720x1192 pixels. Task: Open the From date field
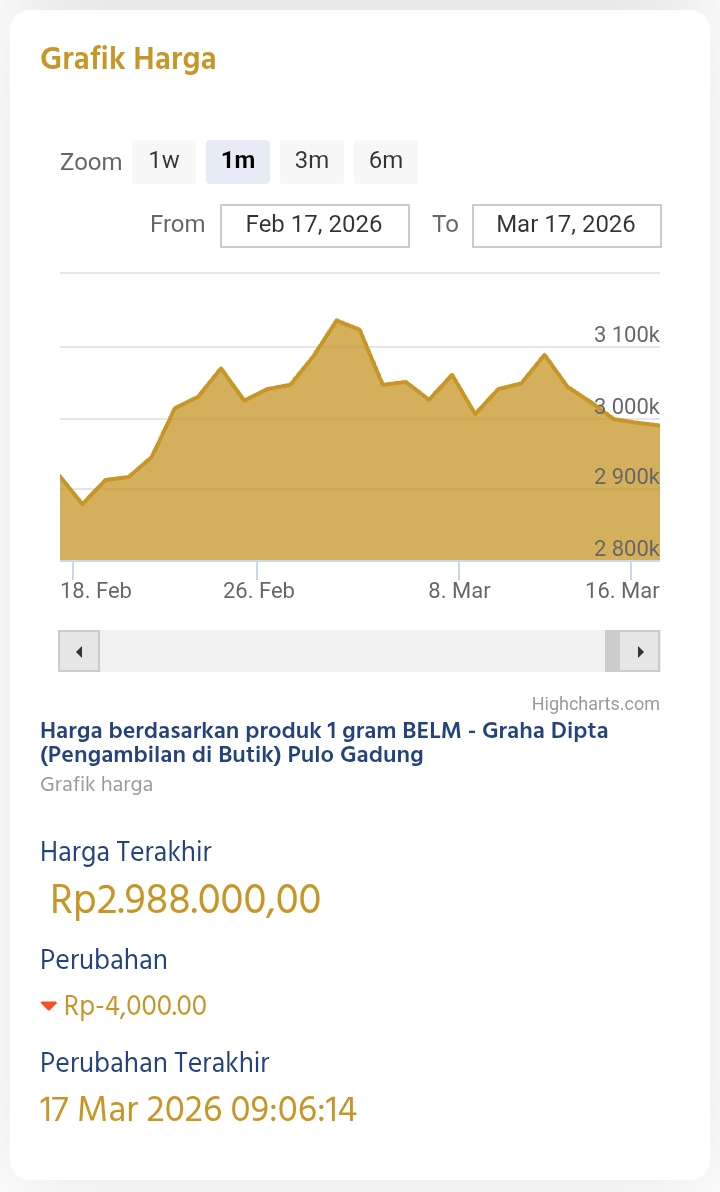point(314,225)
